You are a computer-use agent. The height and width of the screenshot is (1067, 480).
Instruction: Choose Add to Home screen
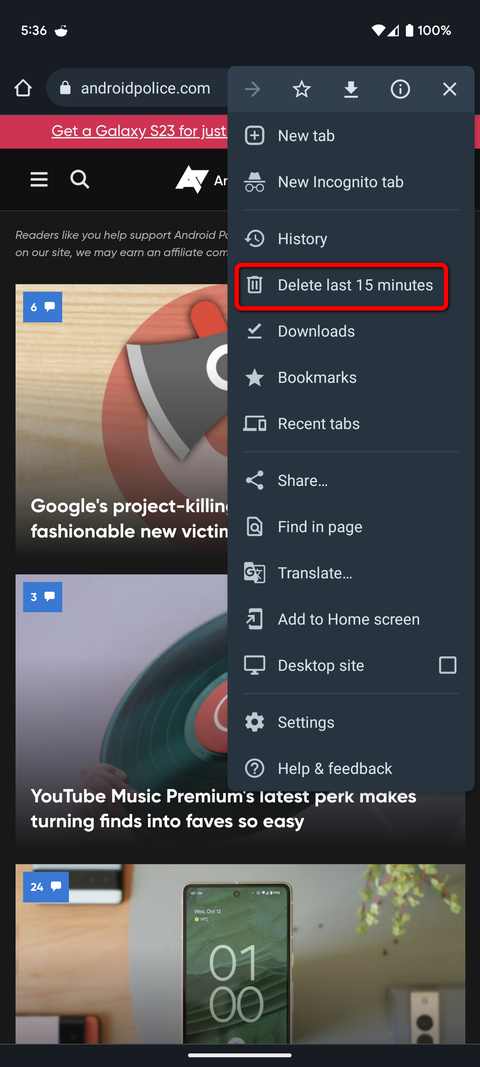coord(351,620)
